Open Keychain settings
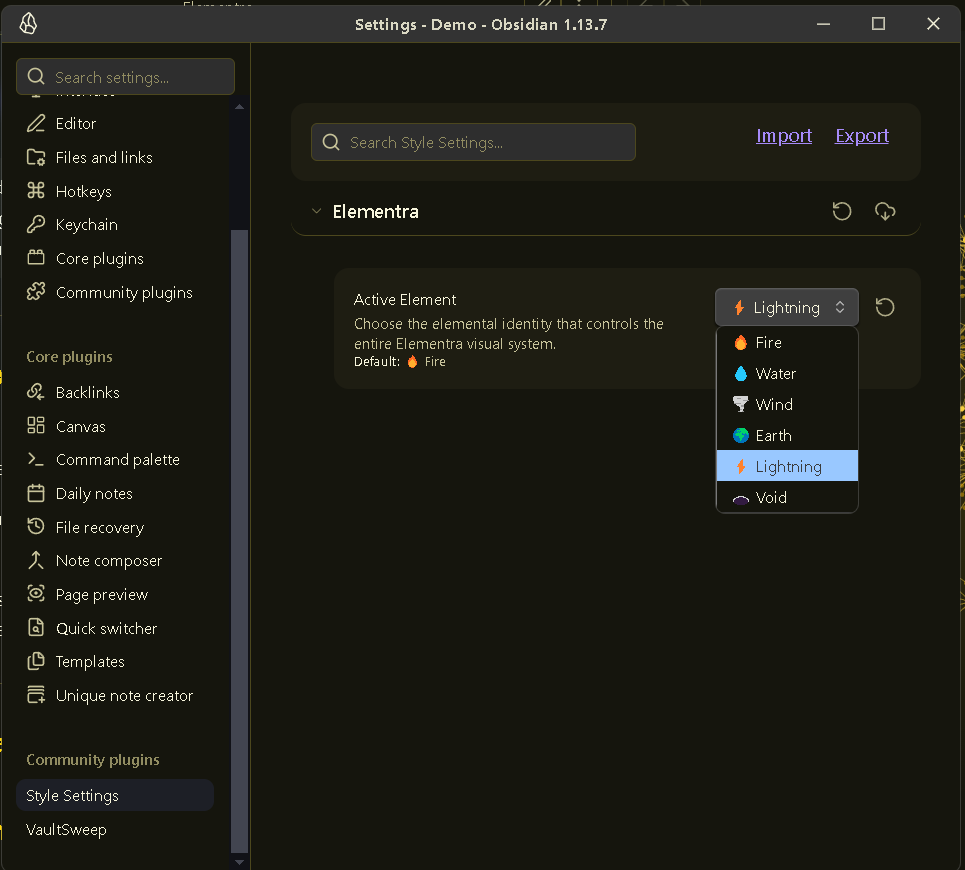Image resolution: width=965 pixels, height=870 pixels. click(x=115, y=225)
